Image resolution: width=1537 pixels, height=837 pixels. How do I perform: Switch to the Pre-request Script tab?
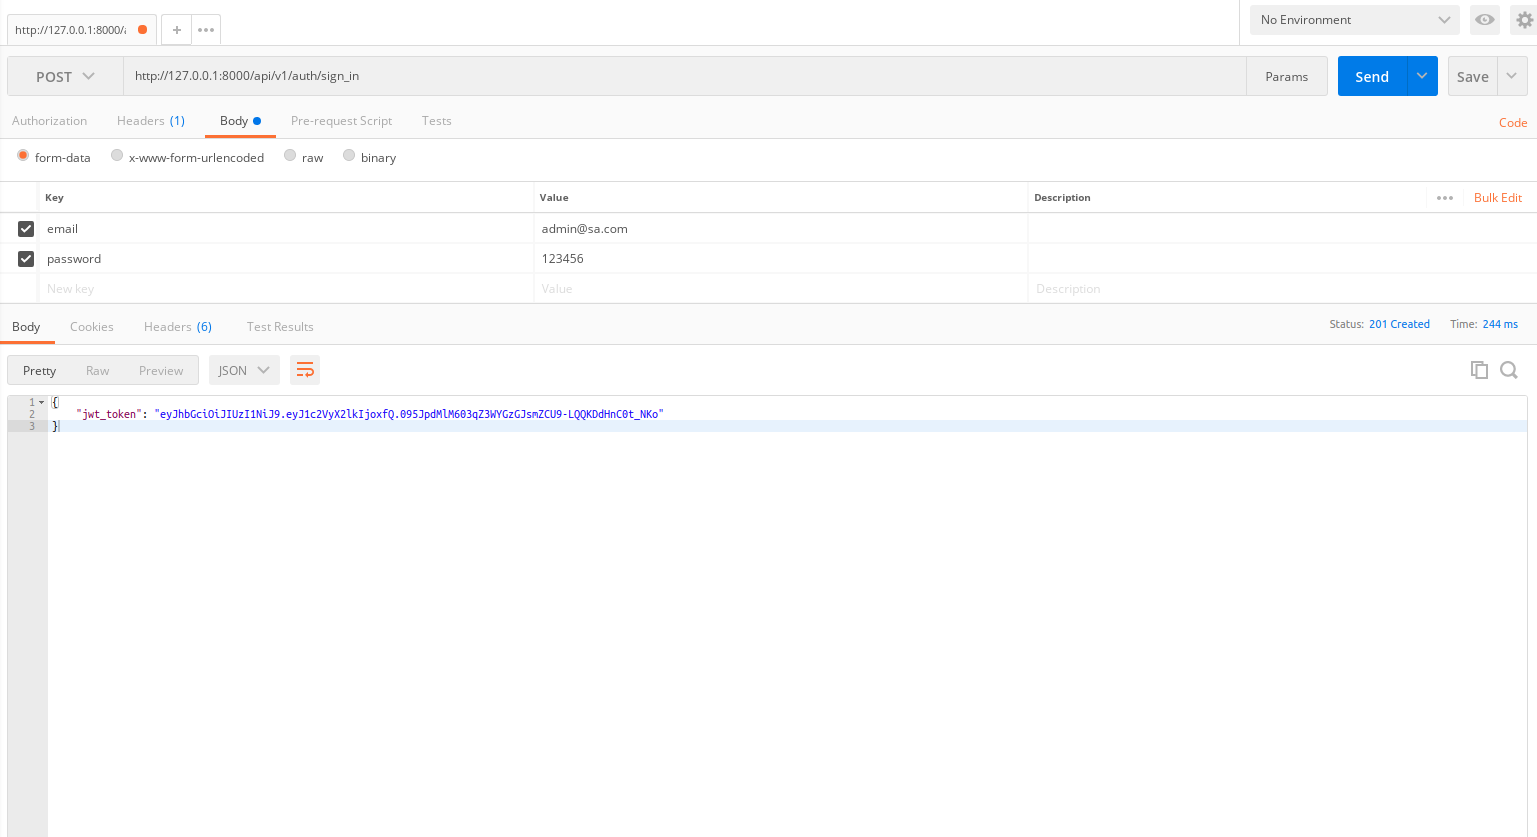tap(341, 121)
